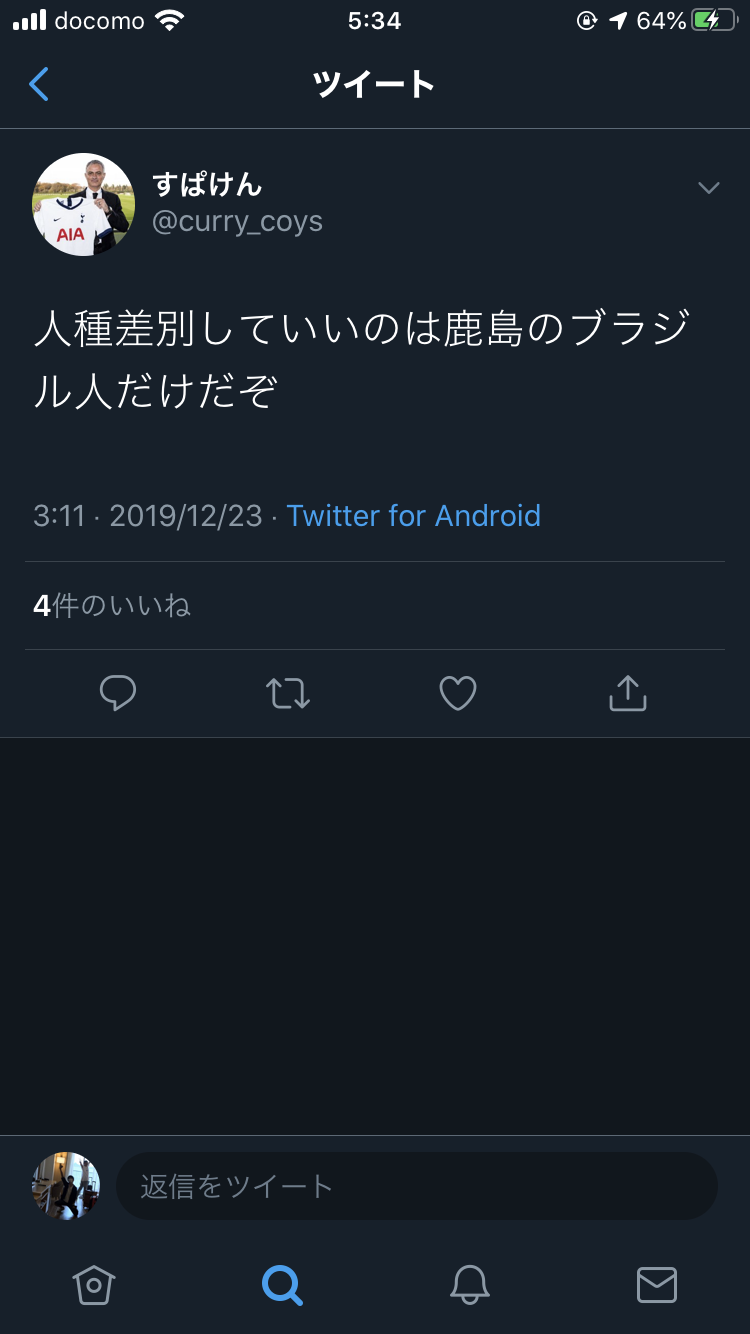Open the reply speech bubble icon
750x1334 pixels.
click(118, 693)
